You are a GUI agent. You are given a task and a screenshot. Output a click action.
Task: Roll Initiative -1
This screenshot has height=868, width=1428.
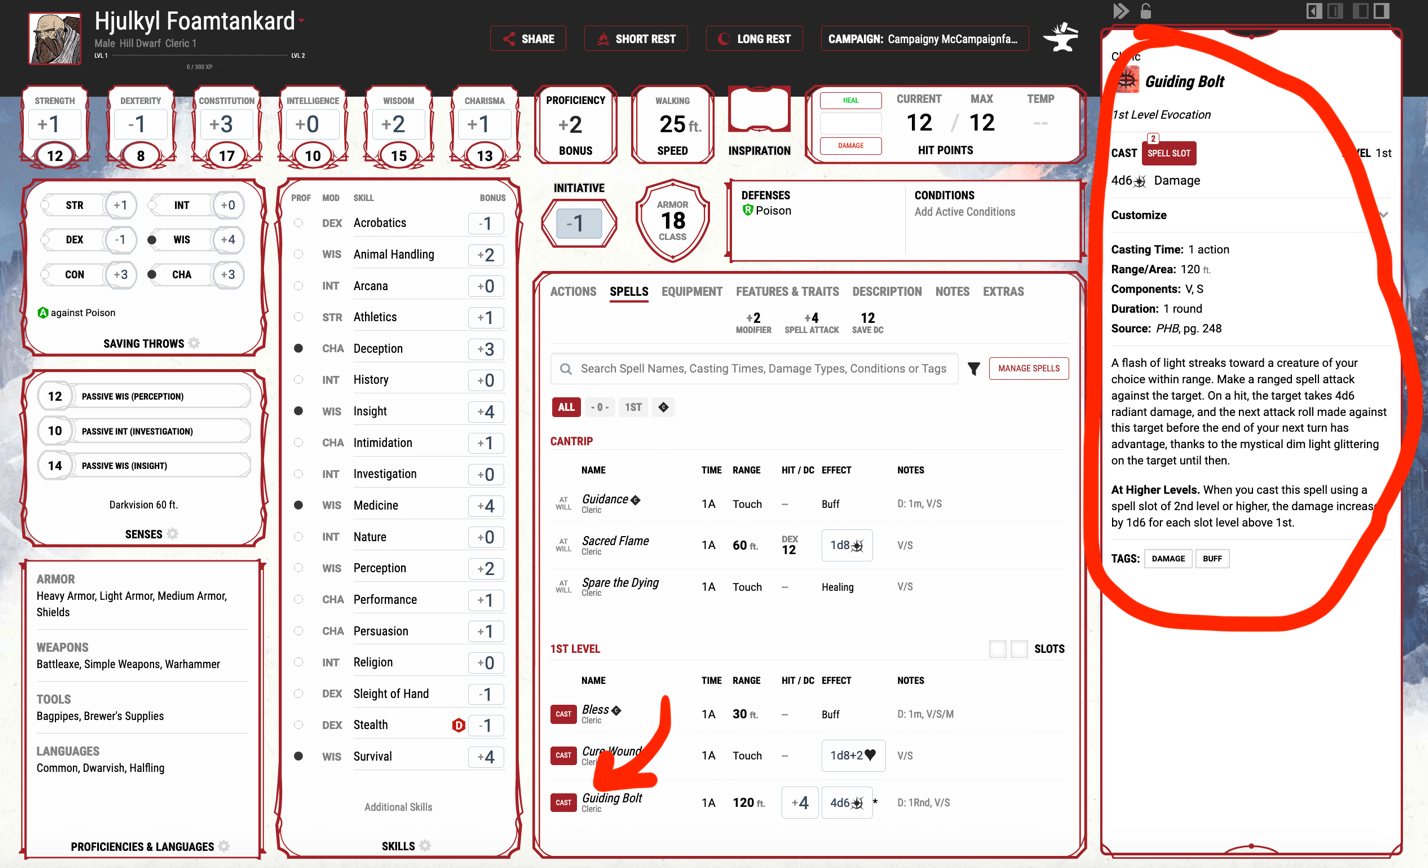click(578, 224)
